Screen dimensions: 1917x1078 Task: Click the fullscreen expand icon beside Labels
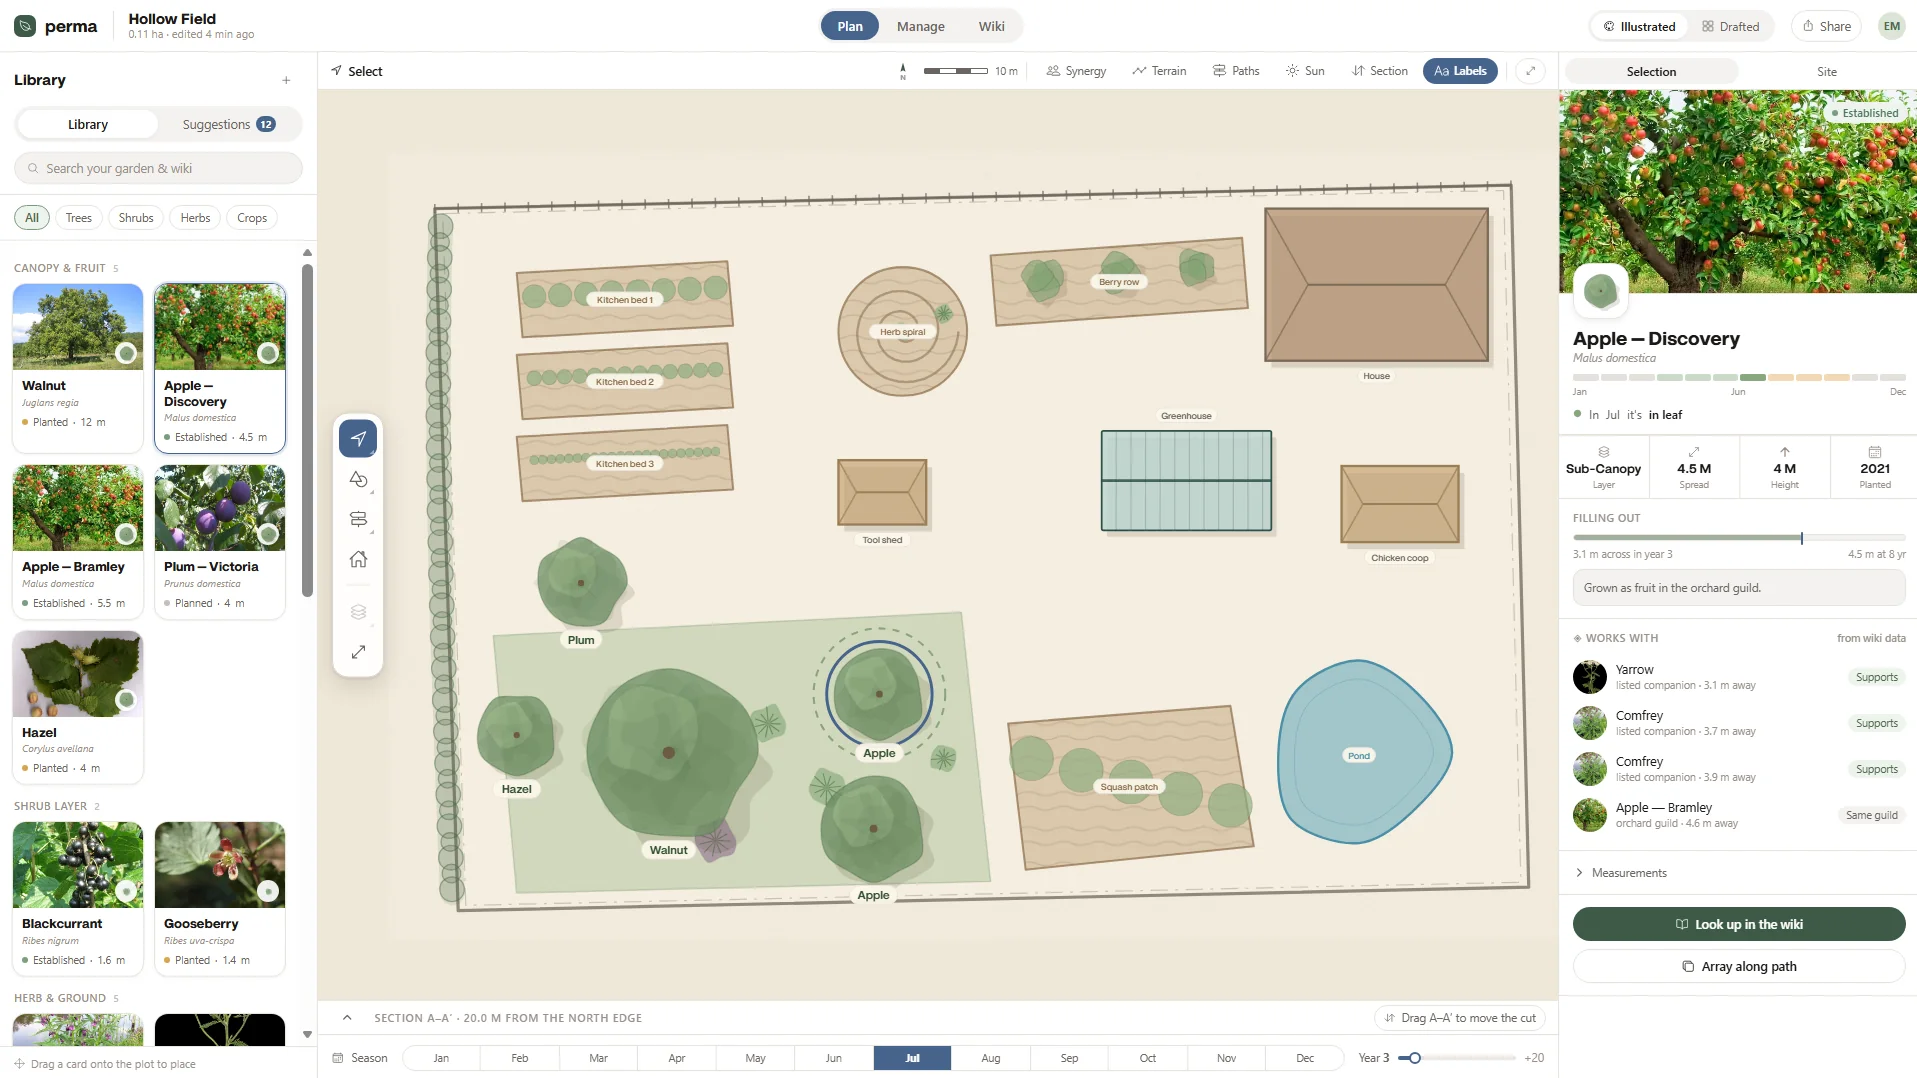pyautogui.click(x=1530, y=71)
